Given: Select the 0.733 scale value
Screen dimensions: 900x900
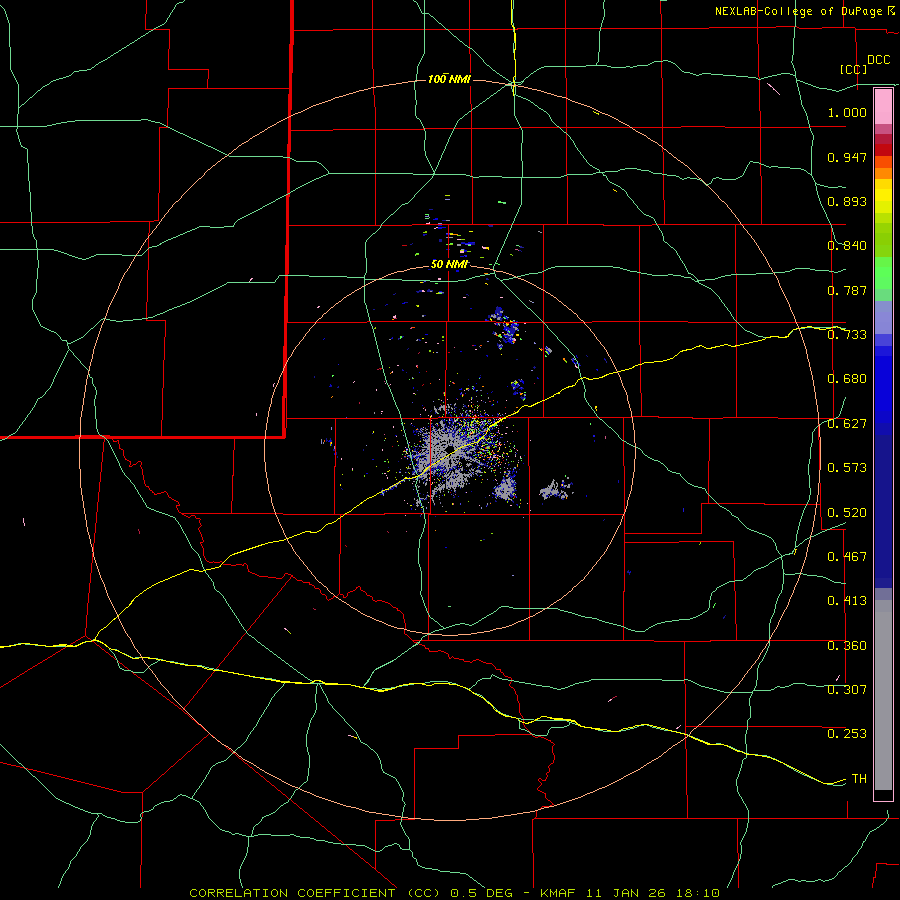Looking at the screenshot, I should pyautogui.click(x=847, y=335).
